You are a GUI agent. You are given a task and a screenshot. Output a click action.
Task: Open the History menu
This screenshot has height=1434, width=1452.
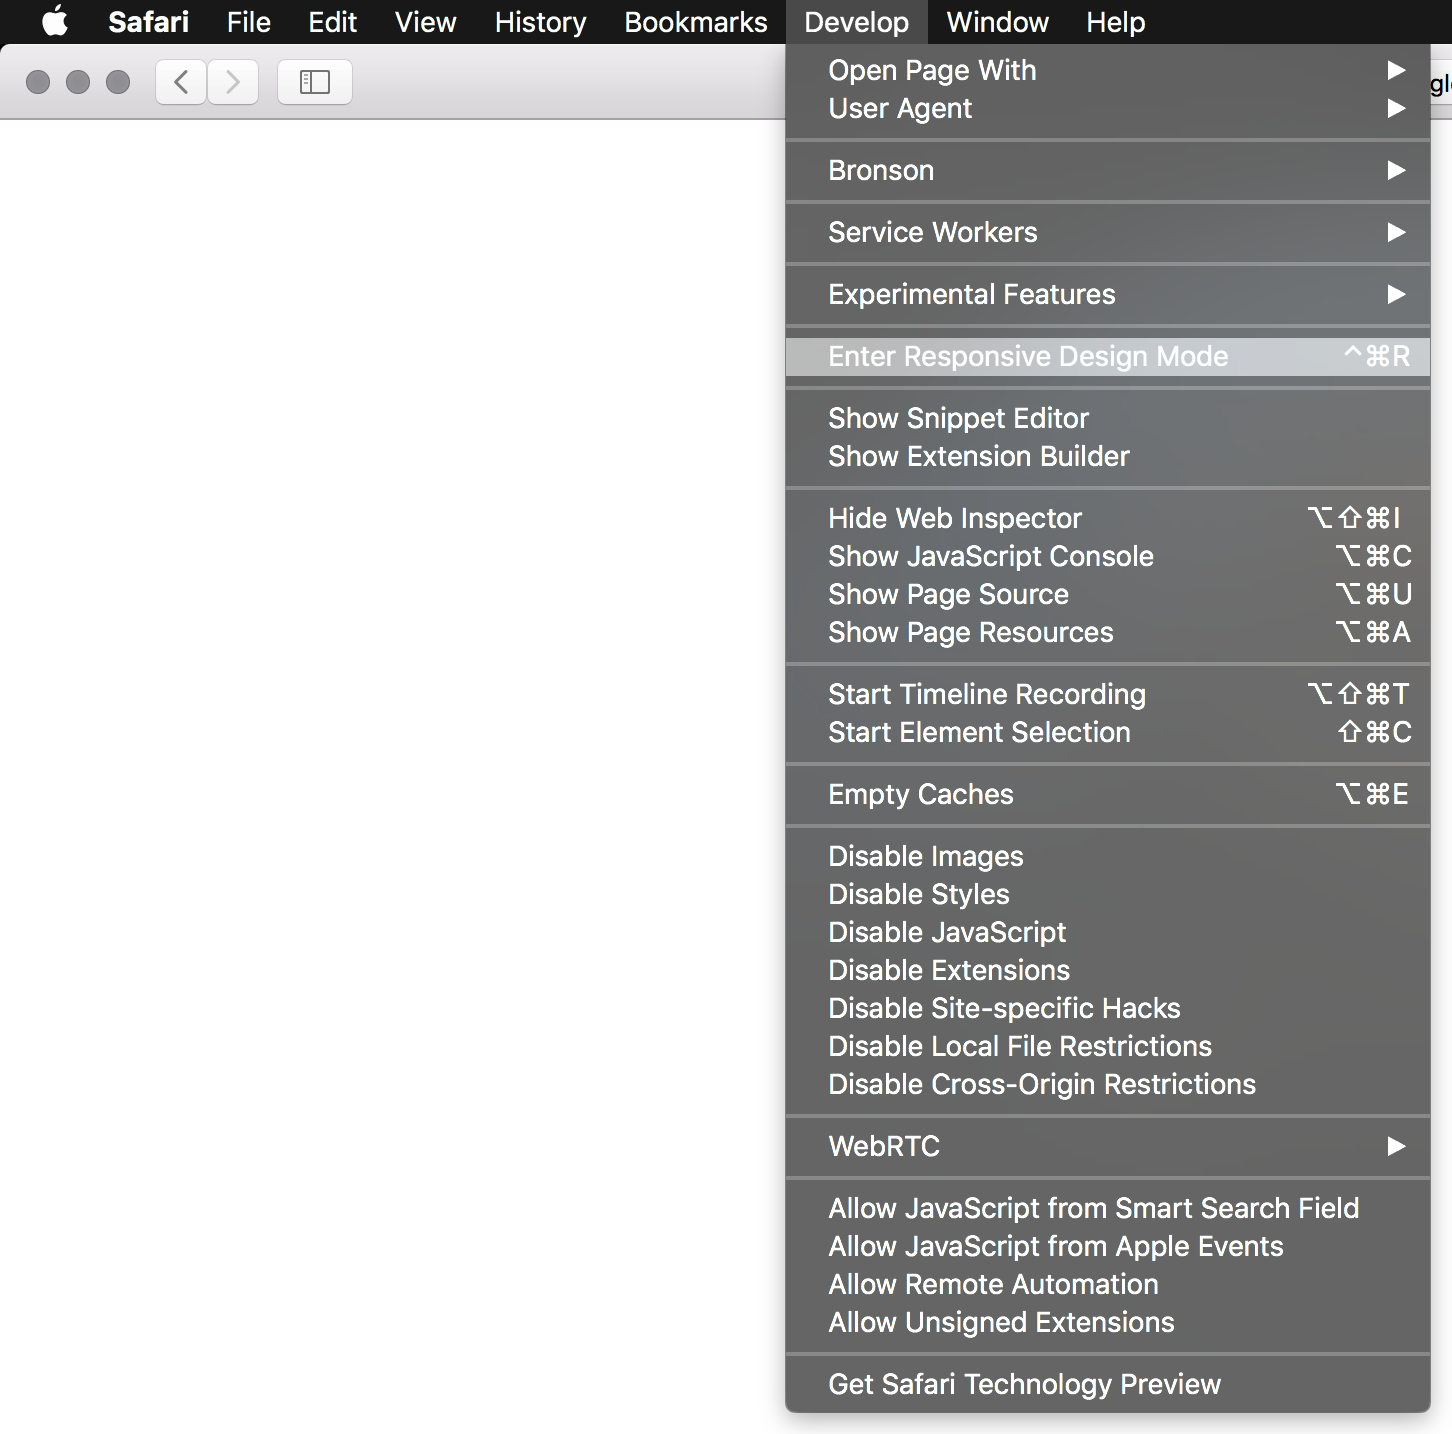pyautogui.click(x=540, y=22)
